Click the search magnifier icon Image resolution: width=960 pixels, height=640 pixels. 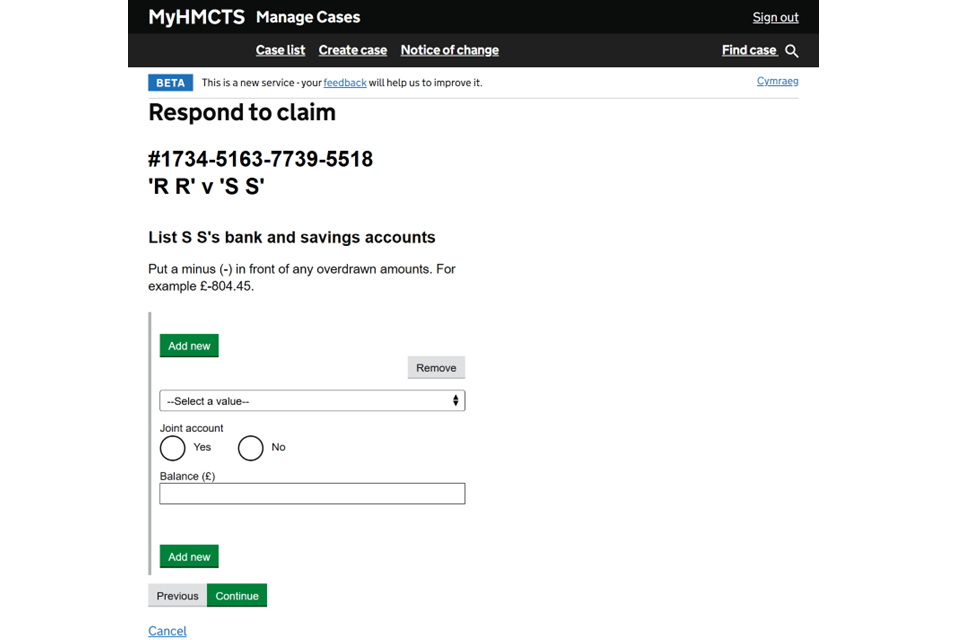(x=792, y=51)
